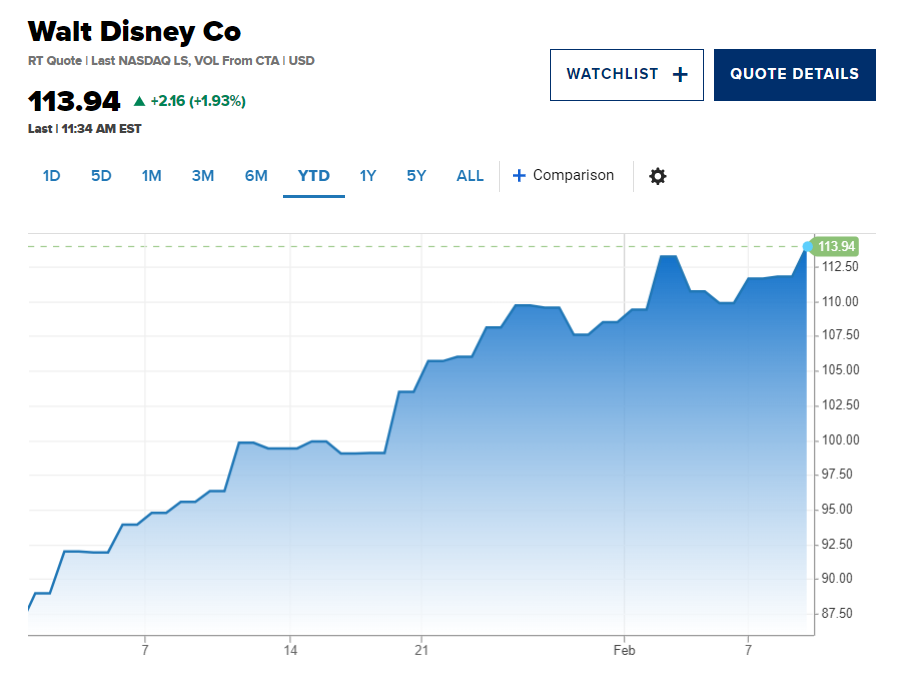Click the green 113.94 price label on axis
904x681 pixels.
tap(835, 247)
